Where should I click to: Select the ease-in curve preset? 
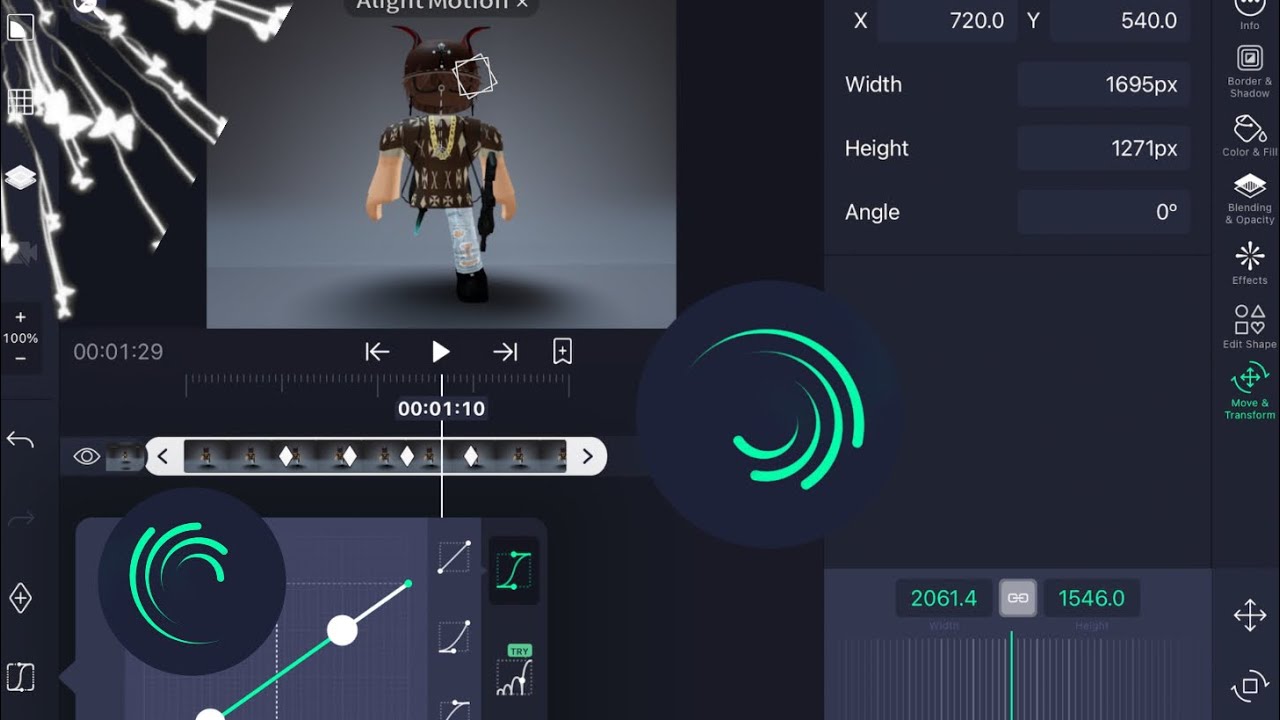454,637
